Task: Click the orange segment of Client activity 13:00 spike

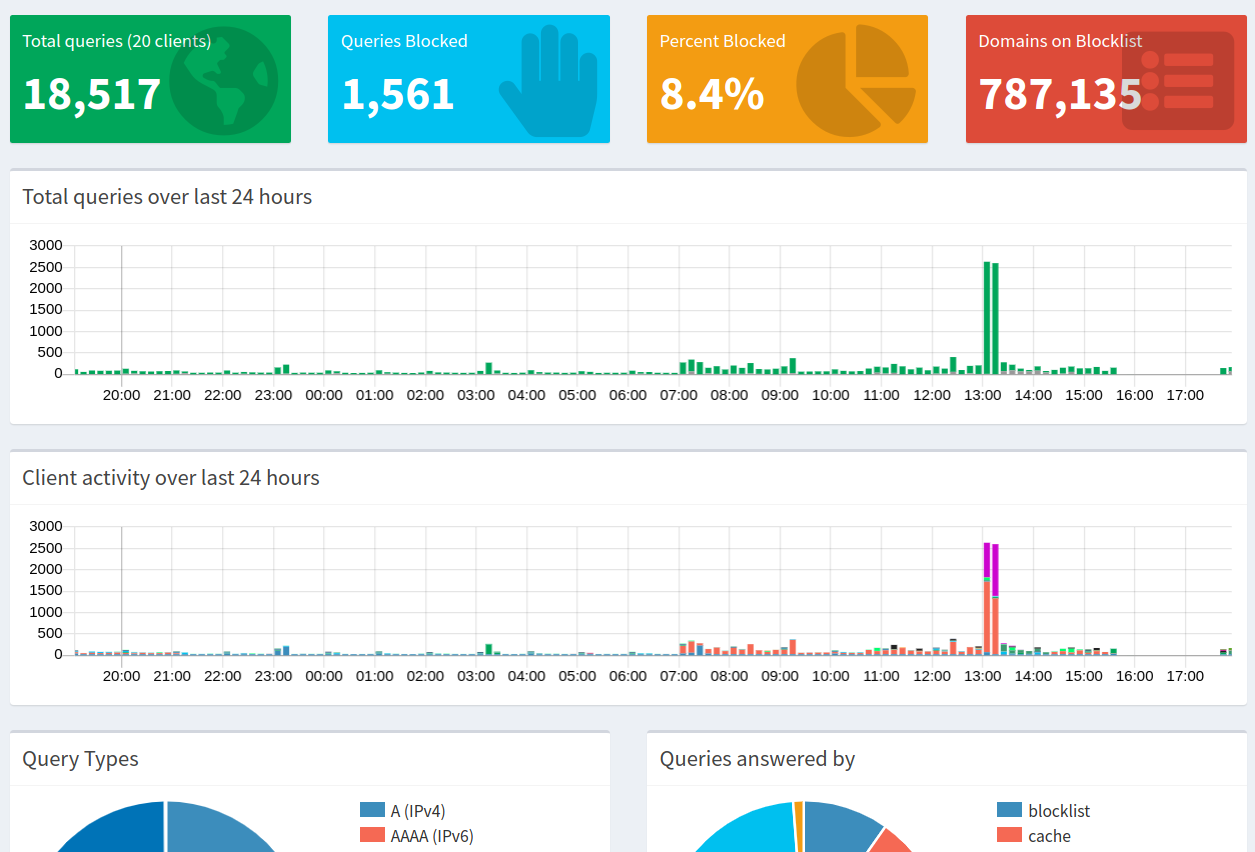Action: pyautogui.click(x=987, y=617)
